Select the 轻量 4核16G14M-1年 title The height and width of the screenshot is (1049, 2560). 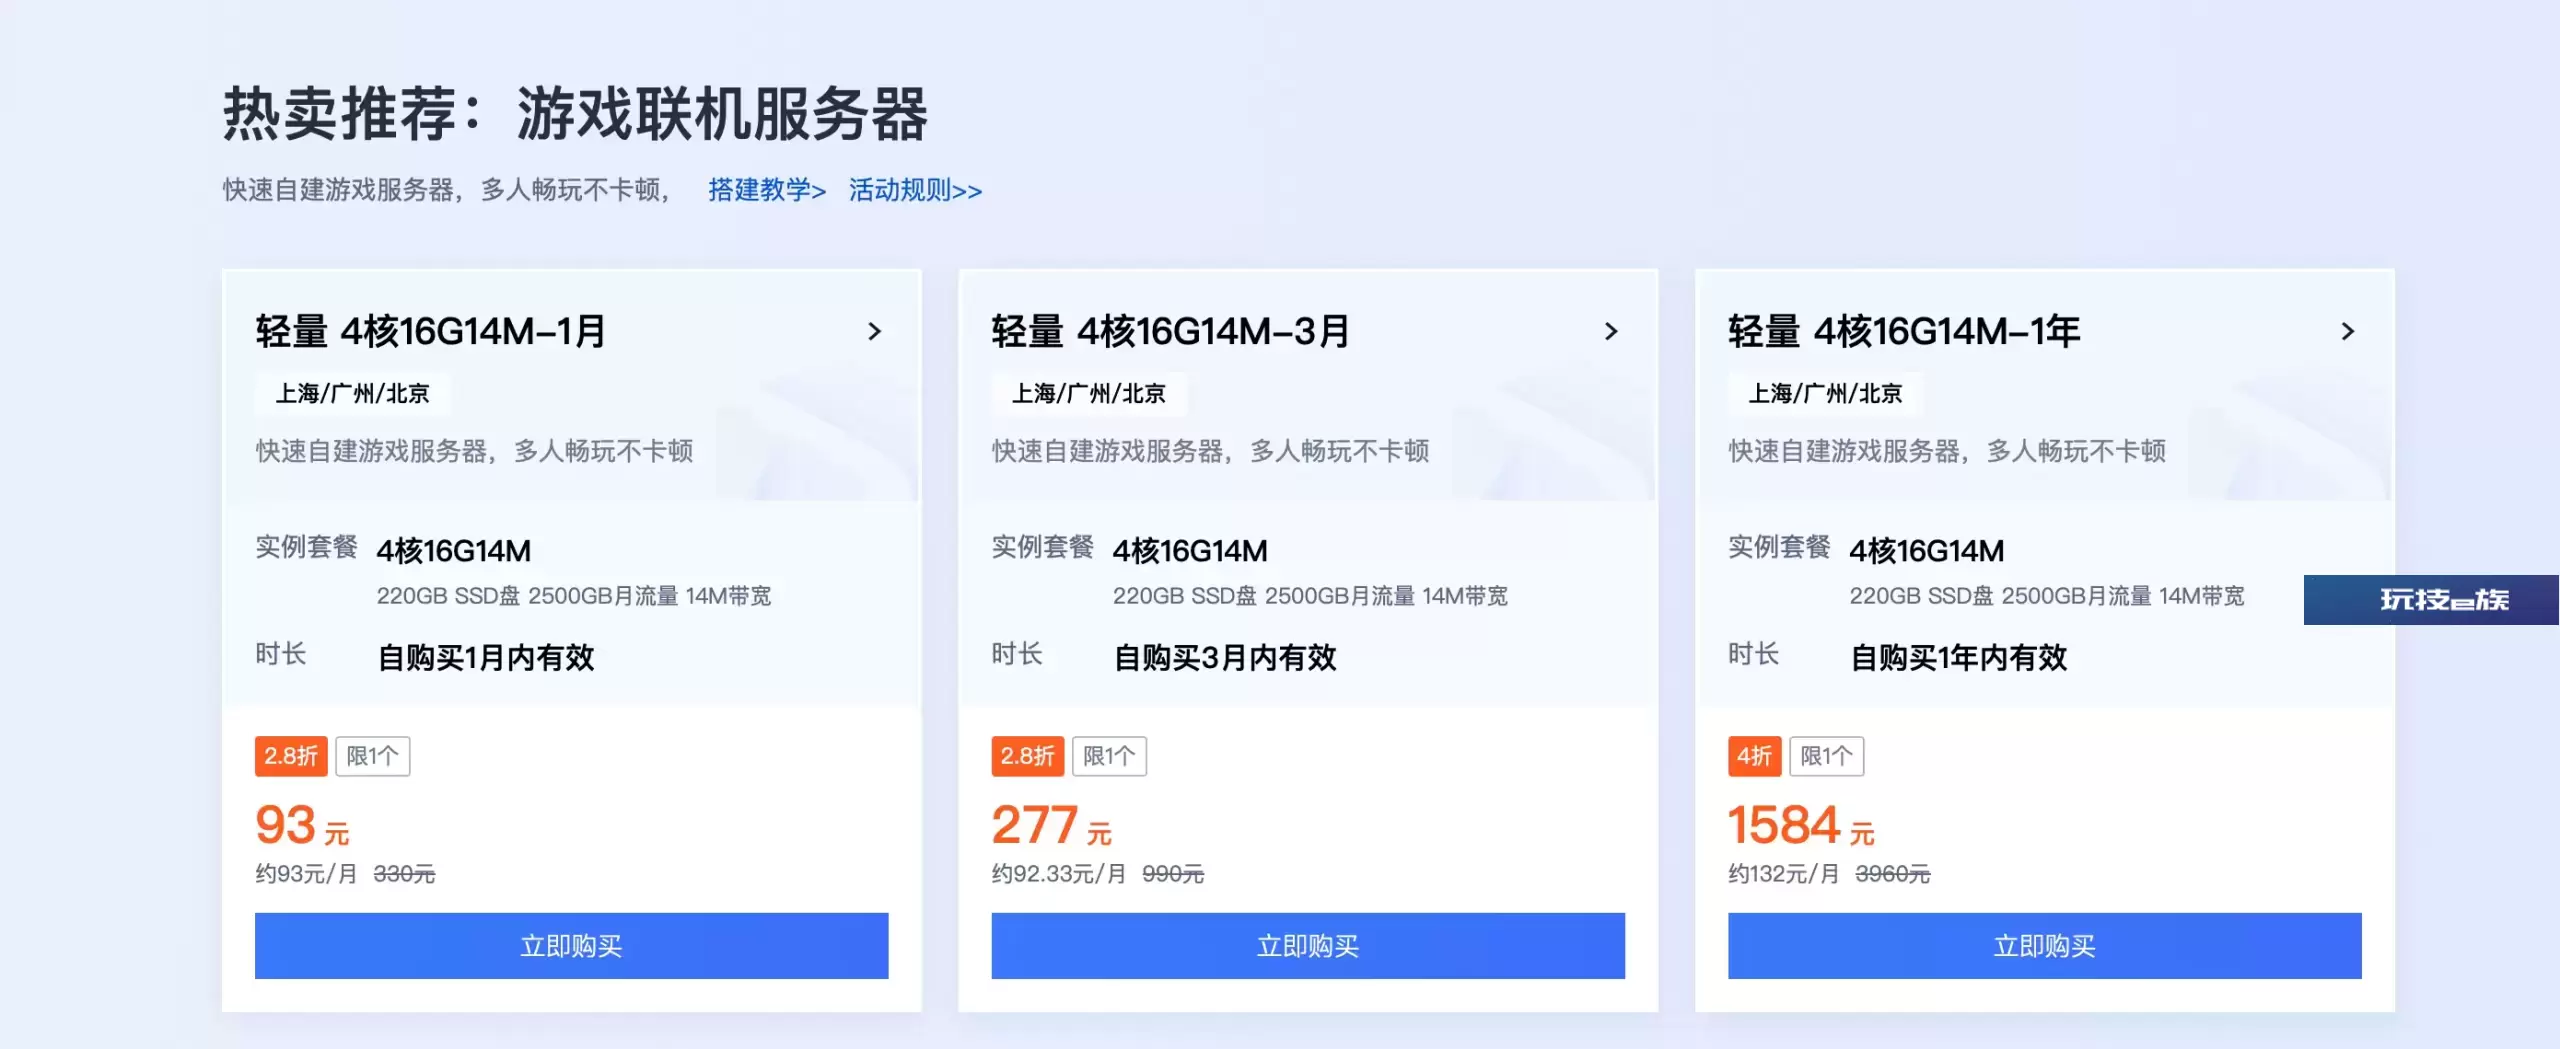1904,331
